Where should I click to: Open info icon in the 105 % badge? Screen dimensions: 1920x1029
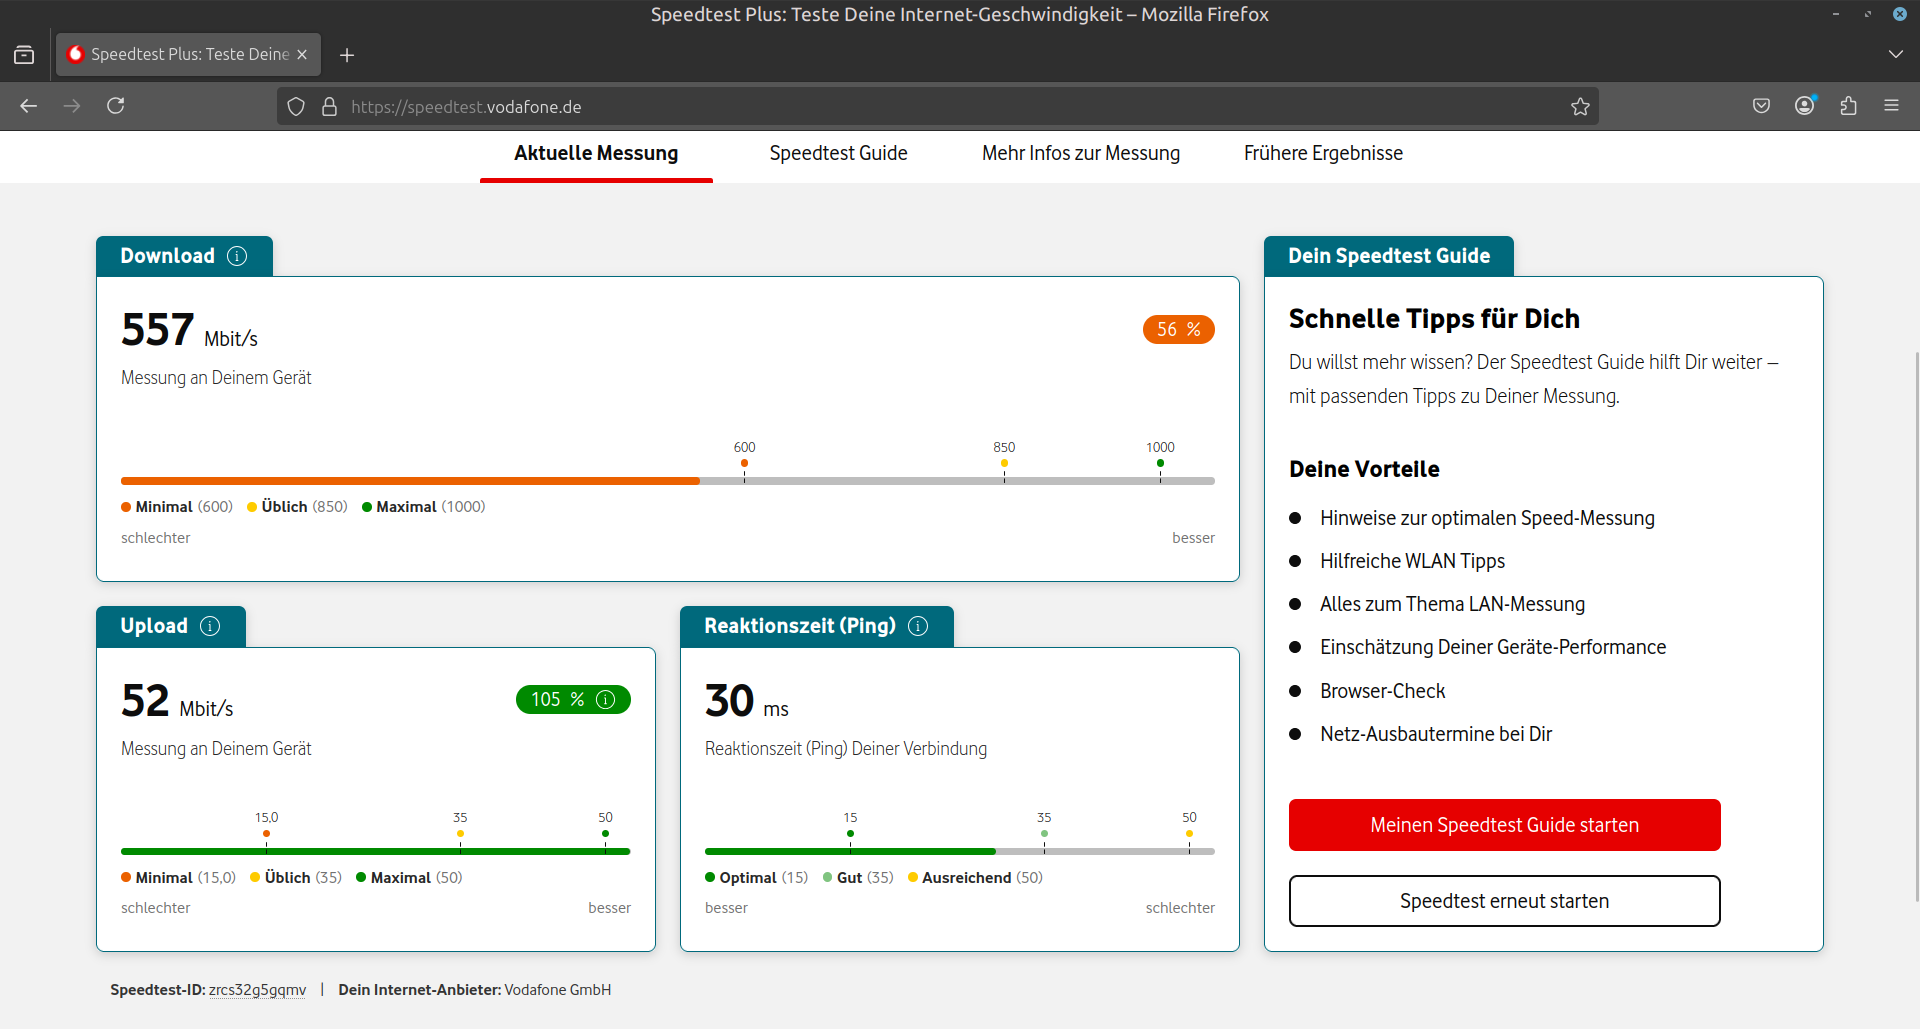click(x=606, y=700)
